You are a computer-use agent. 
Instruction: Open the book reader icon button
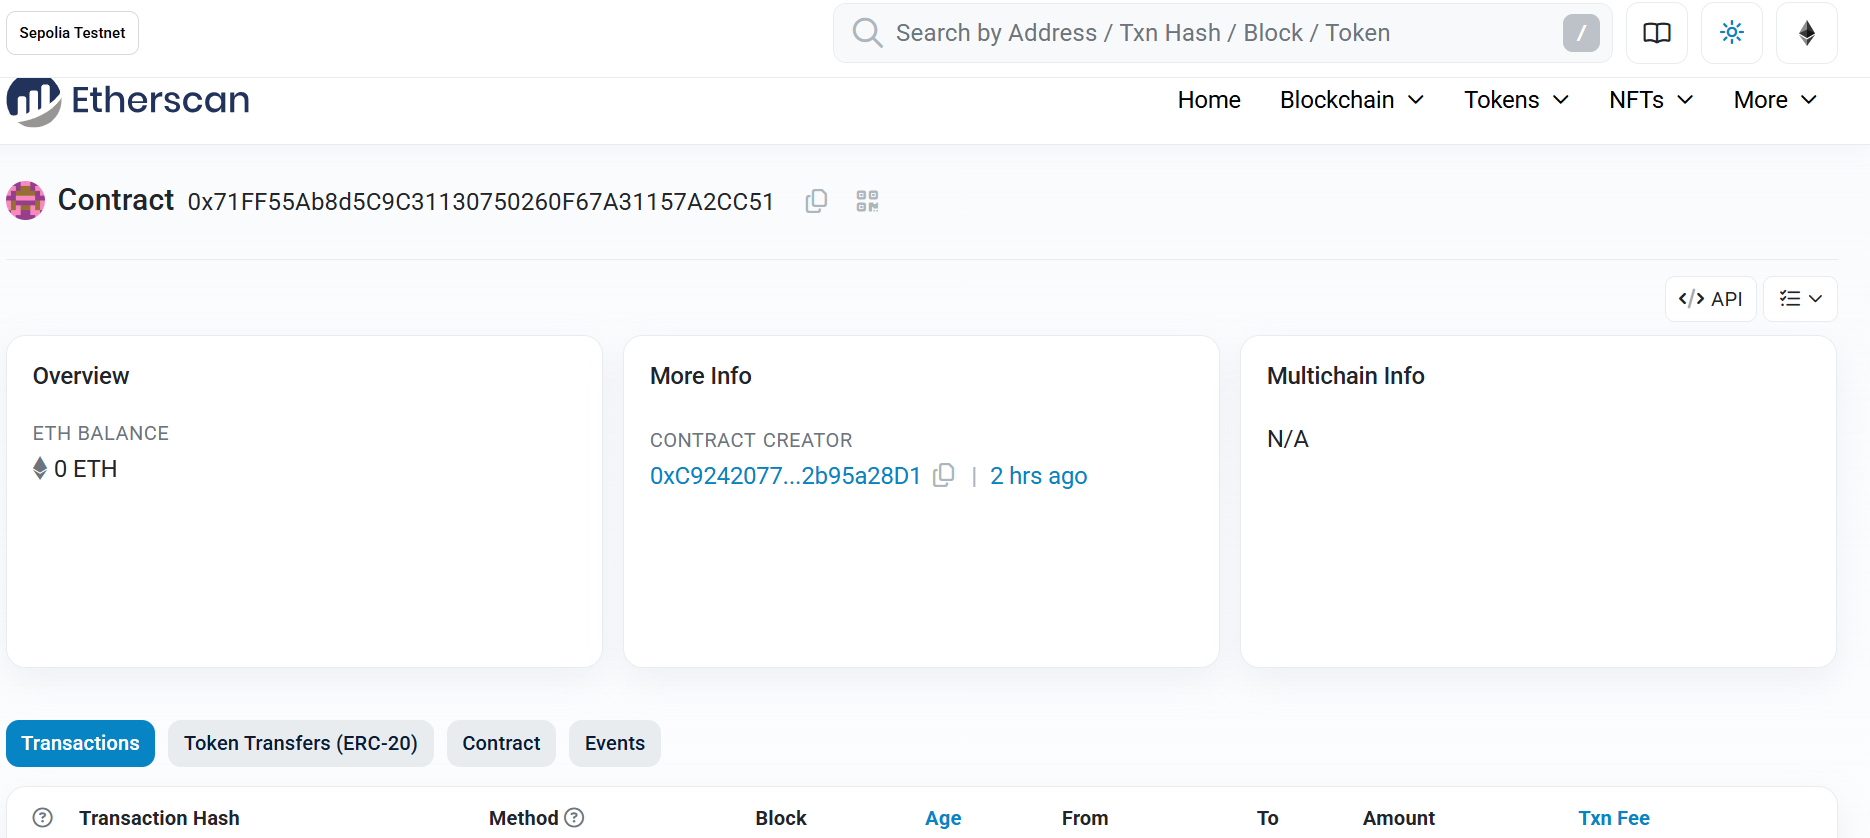point(1657,33)
